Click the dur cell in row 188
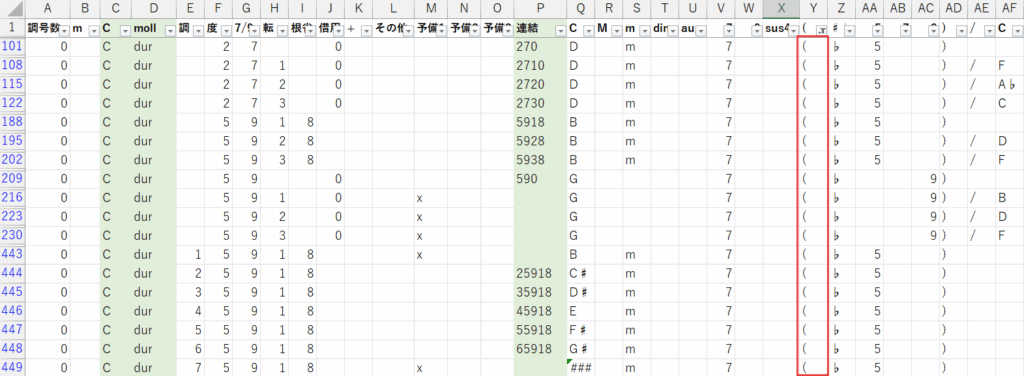1024x376 pixels. click(x=153, y=122)
